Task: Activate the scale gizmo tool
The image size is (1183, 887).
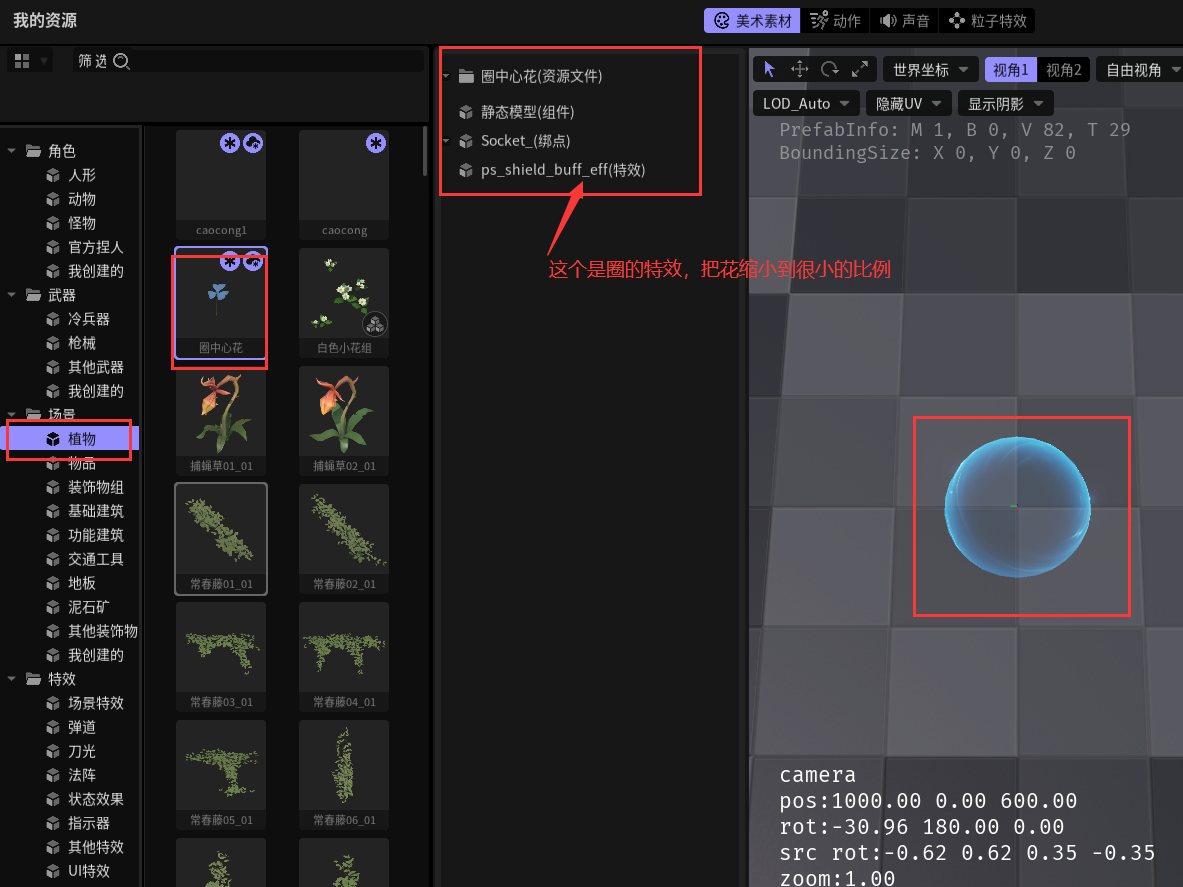Action: 860,69
